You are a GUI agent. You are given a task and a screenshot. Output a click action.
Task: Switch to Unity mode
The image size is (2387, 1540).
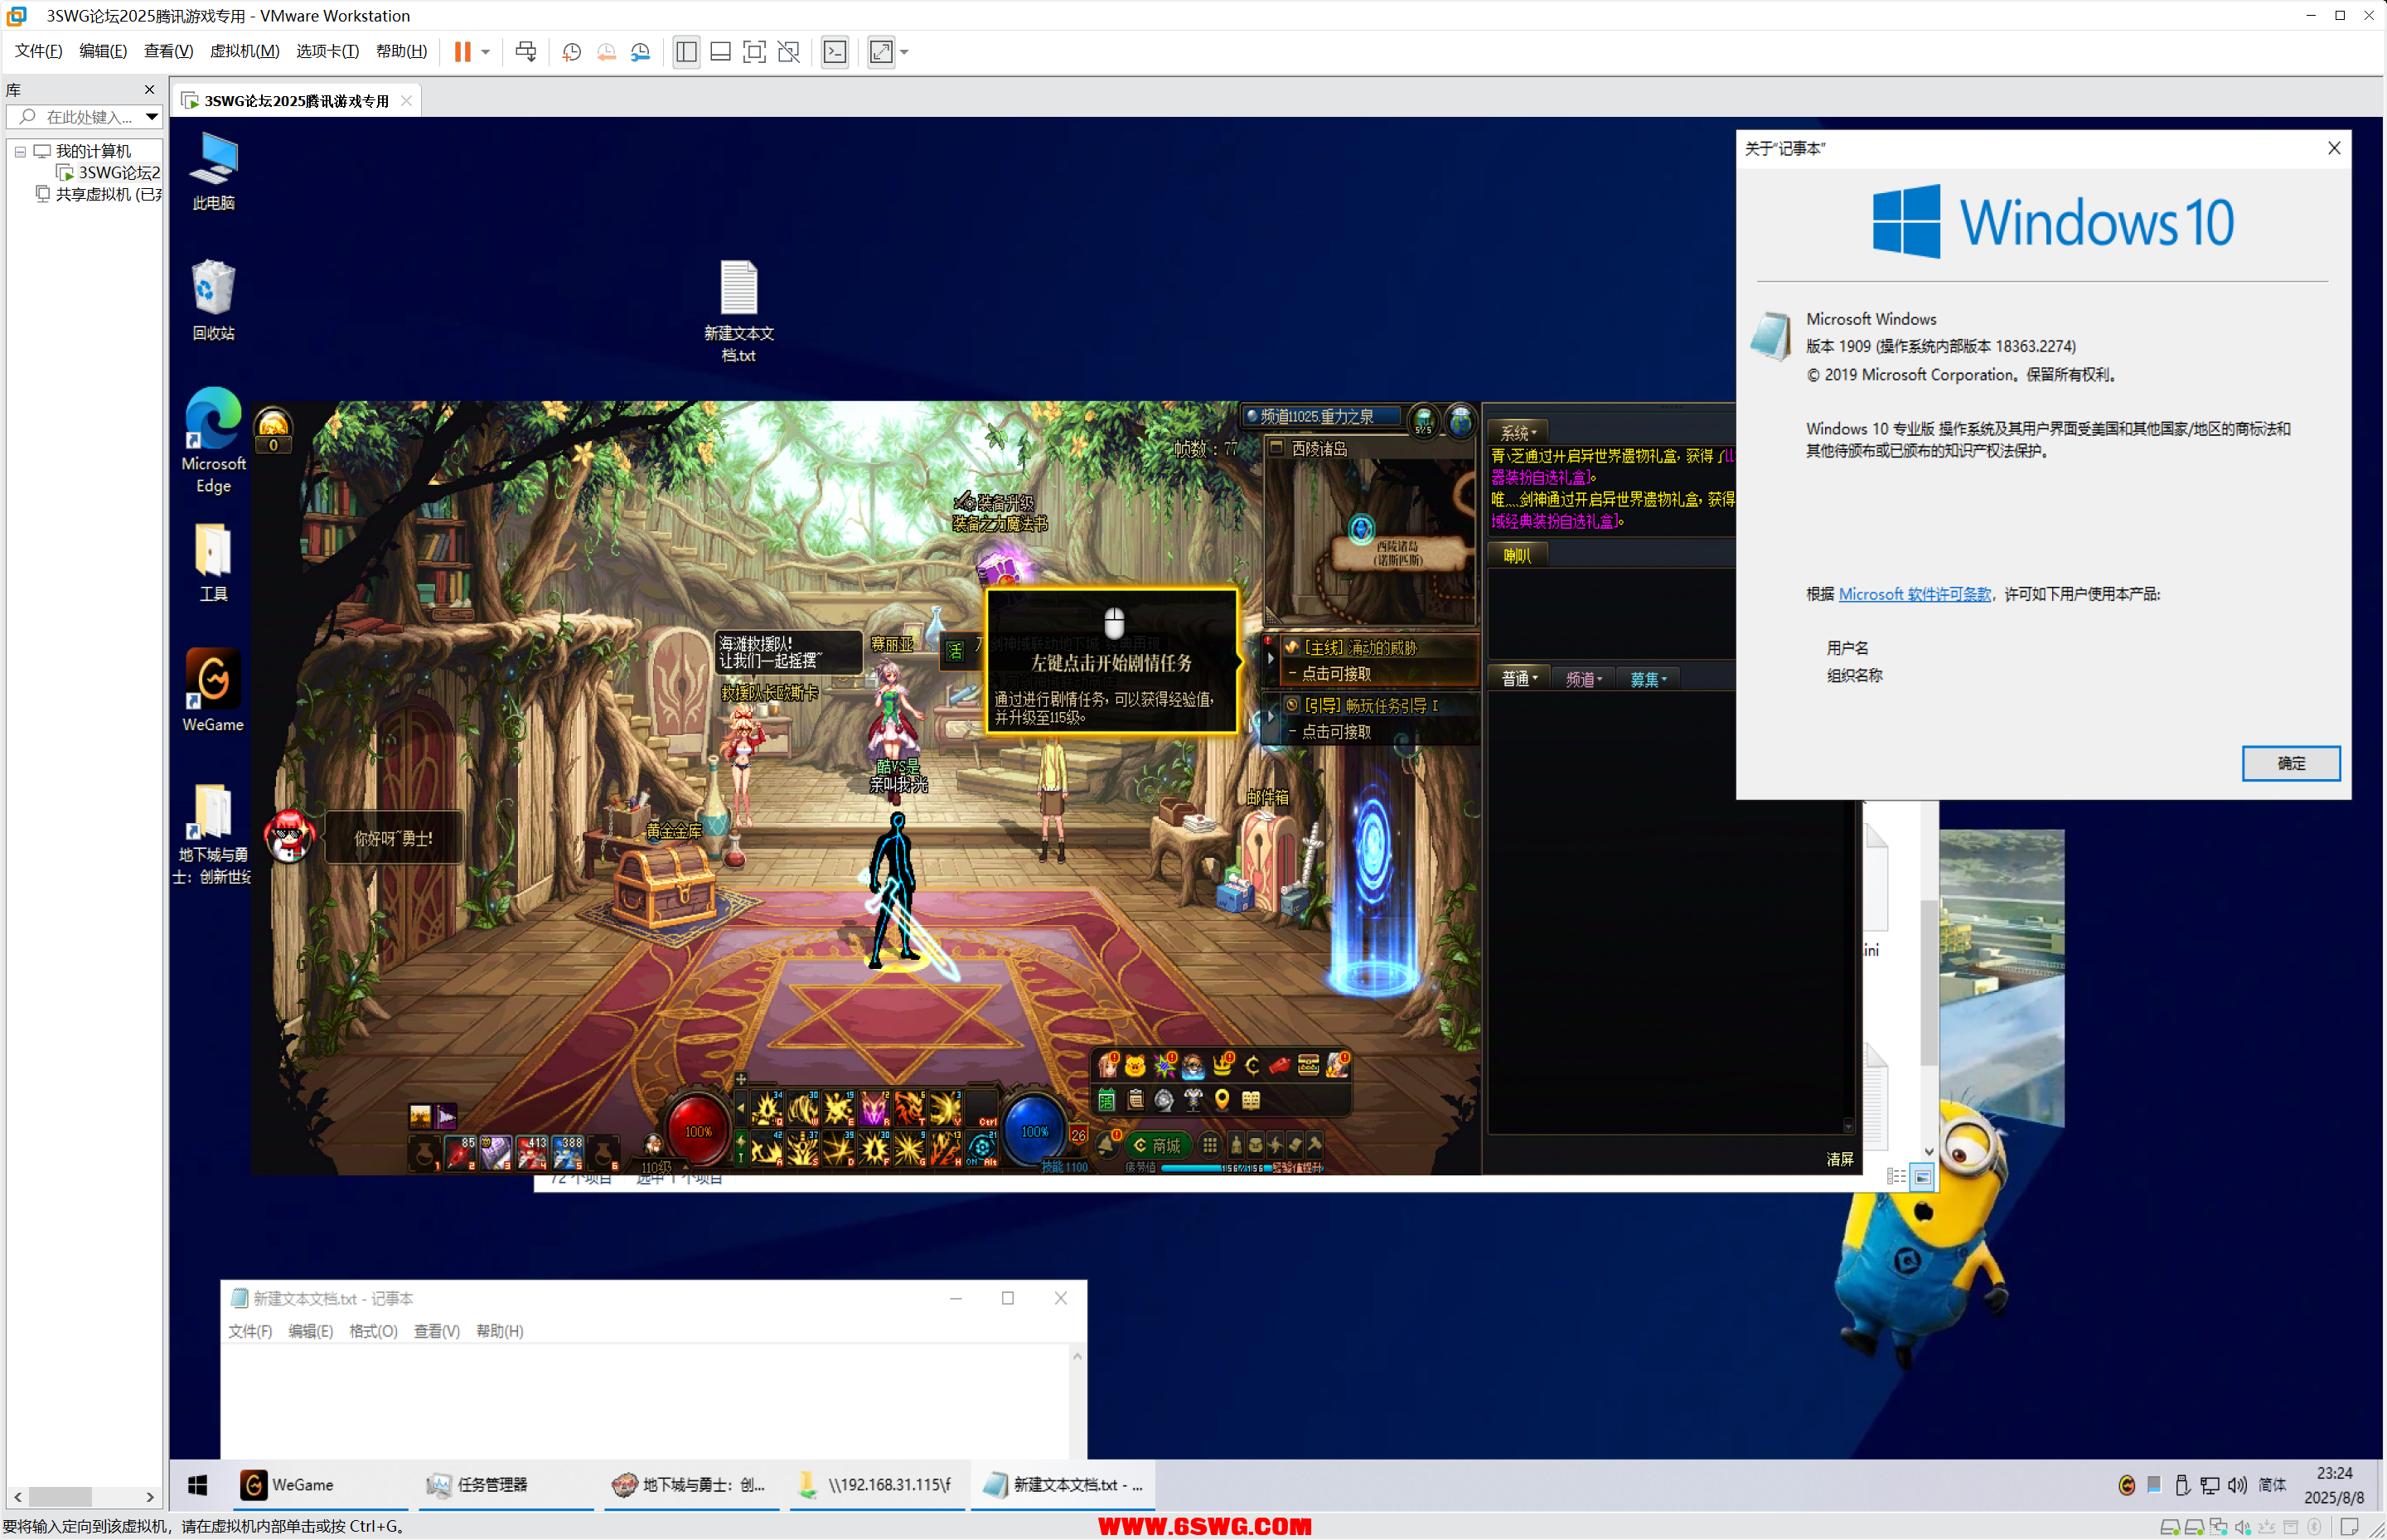click(789, 52)
